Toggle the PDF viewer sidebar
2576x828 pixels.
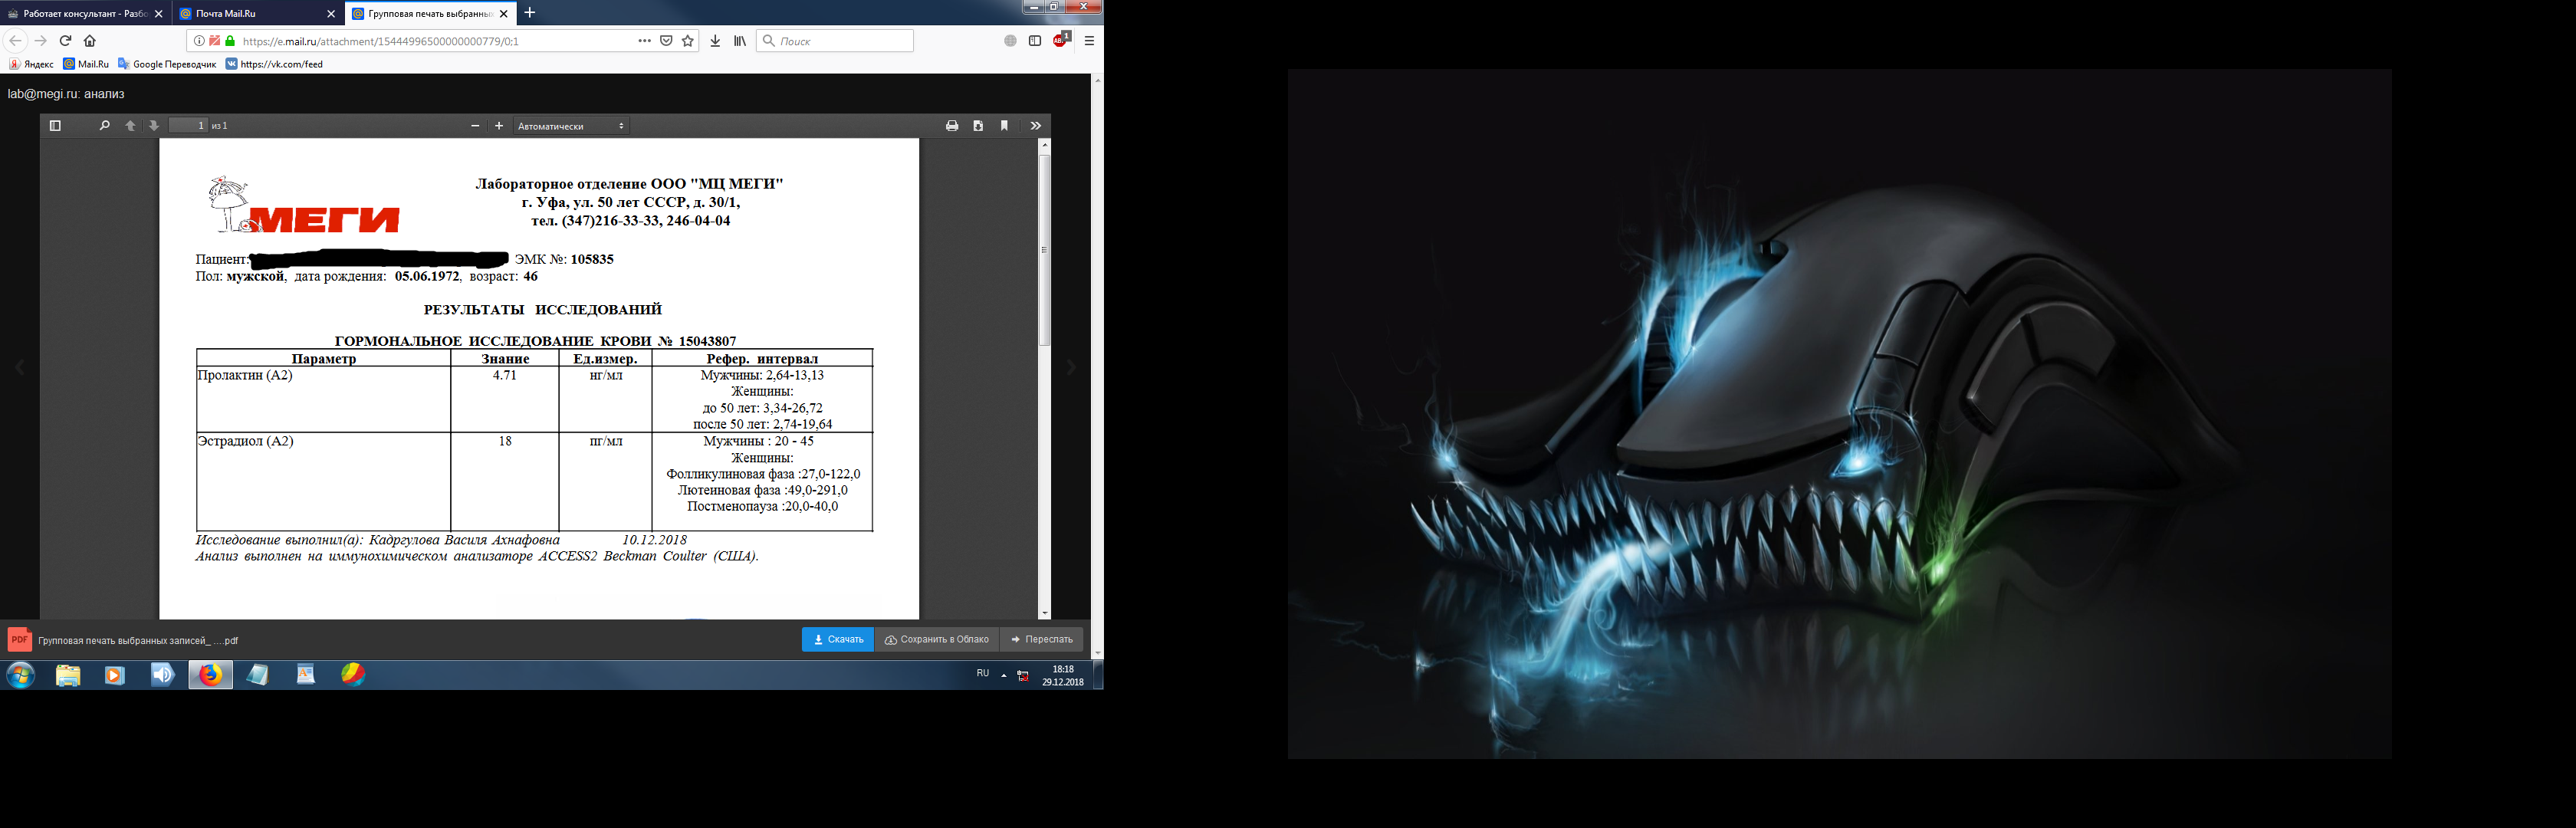[x=55, y=126]
